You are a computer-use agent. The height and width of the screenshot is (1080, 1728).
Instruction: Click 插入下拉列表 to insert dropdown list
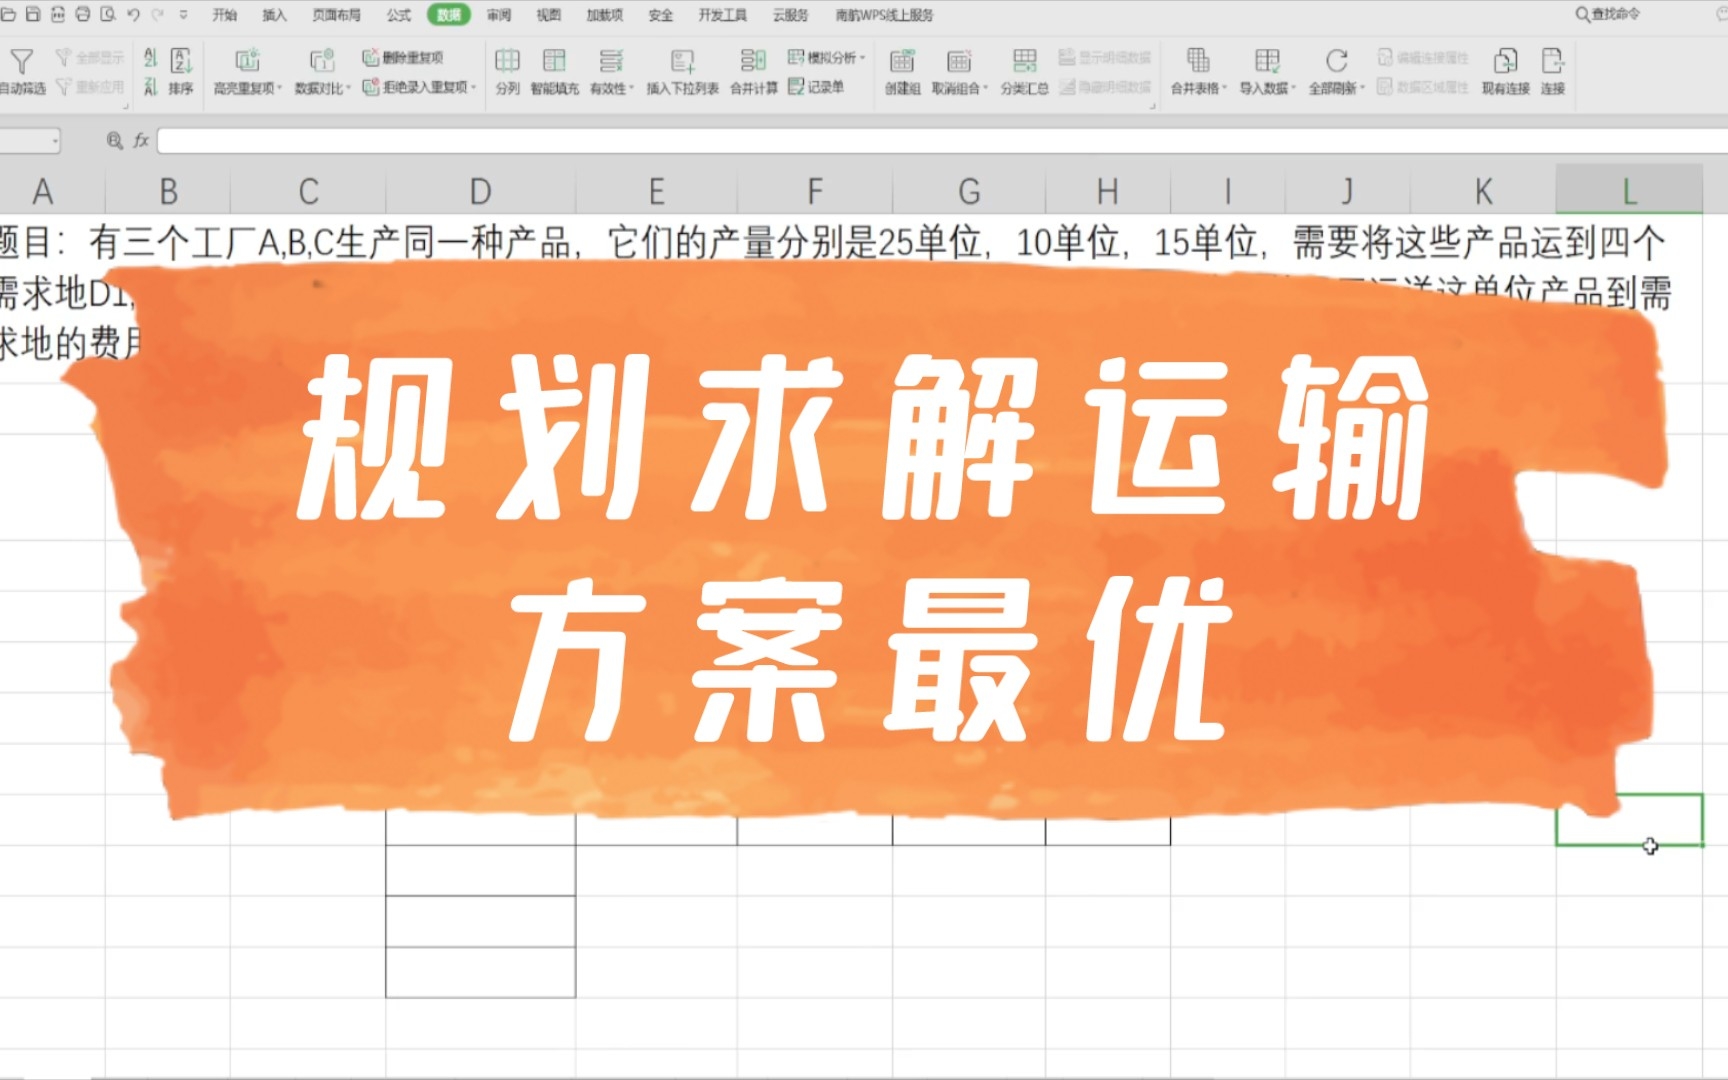pyautogui.click(x=683, y=70)
